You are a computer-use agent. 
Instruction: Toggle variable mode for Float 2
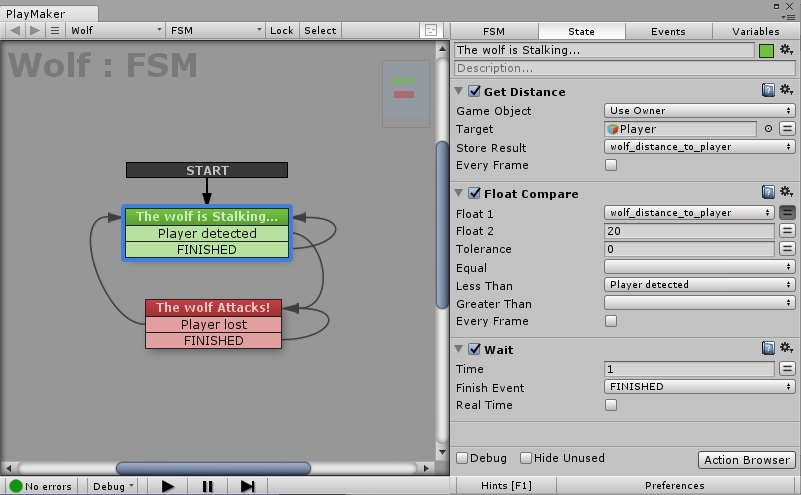(787, 231)
